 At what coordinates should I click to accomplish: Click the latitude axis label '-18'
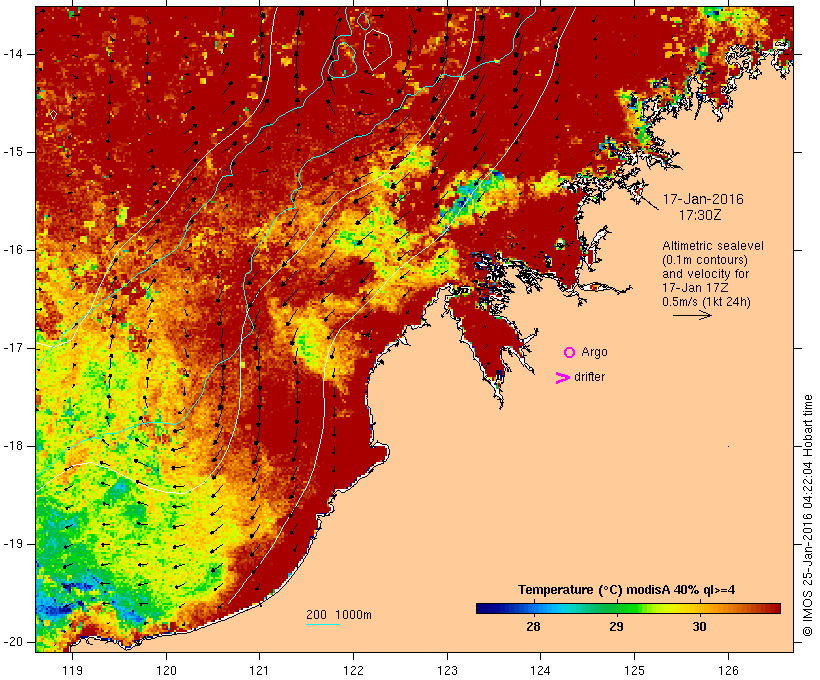click(13, 446)
